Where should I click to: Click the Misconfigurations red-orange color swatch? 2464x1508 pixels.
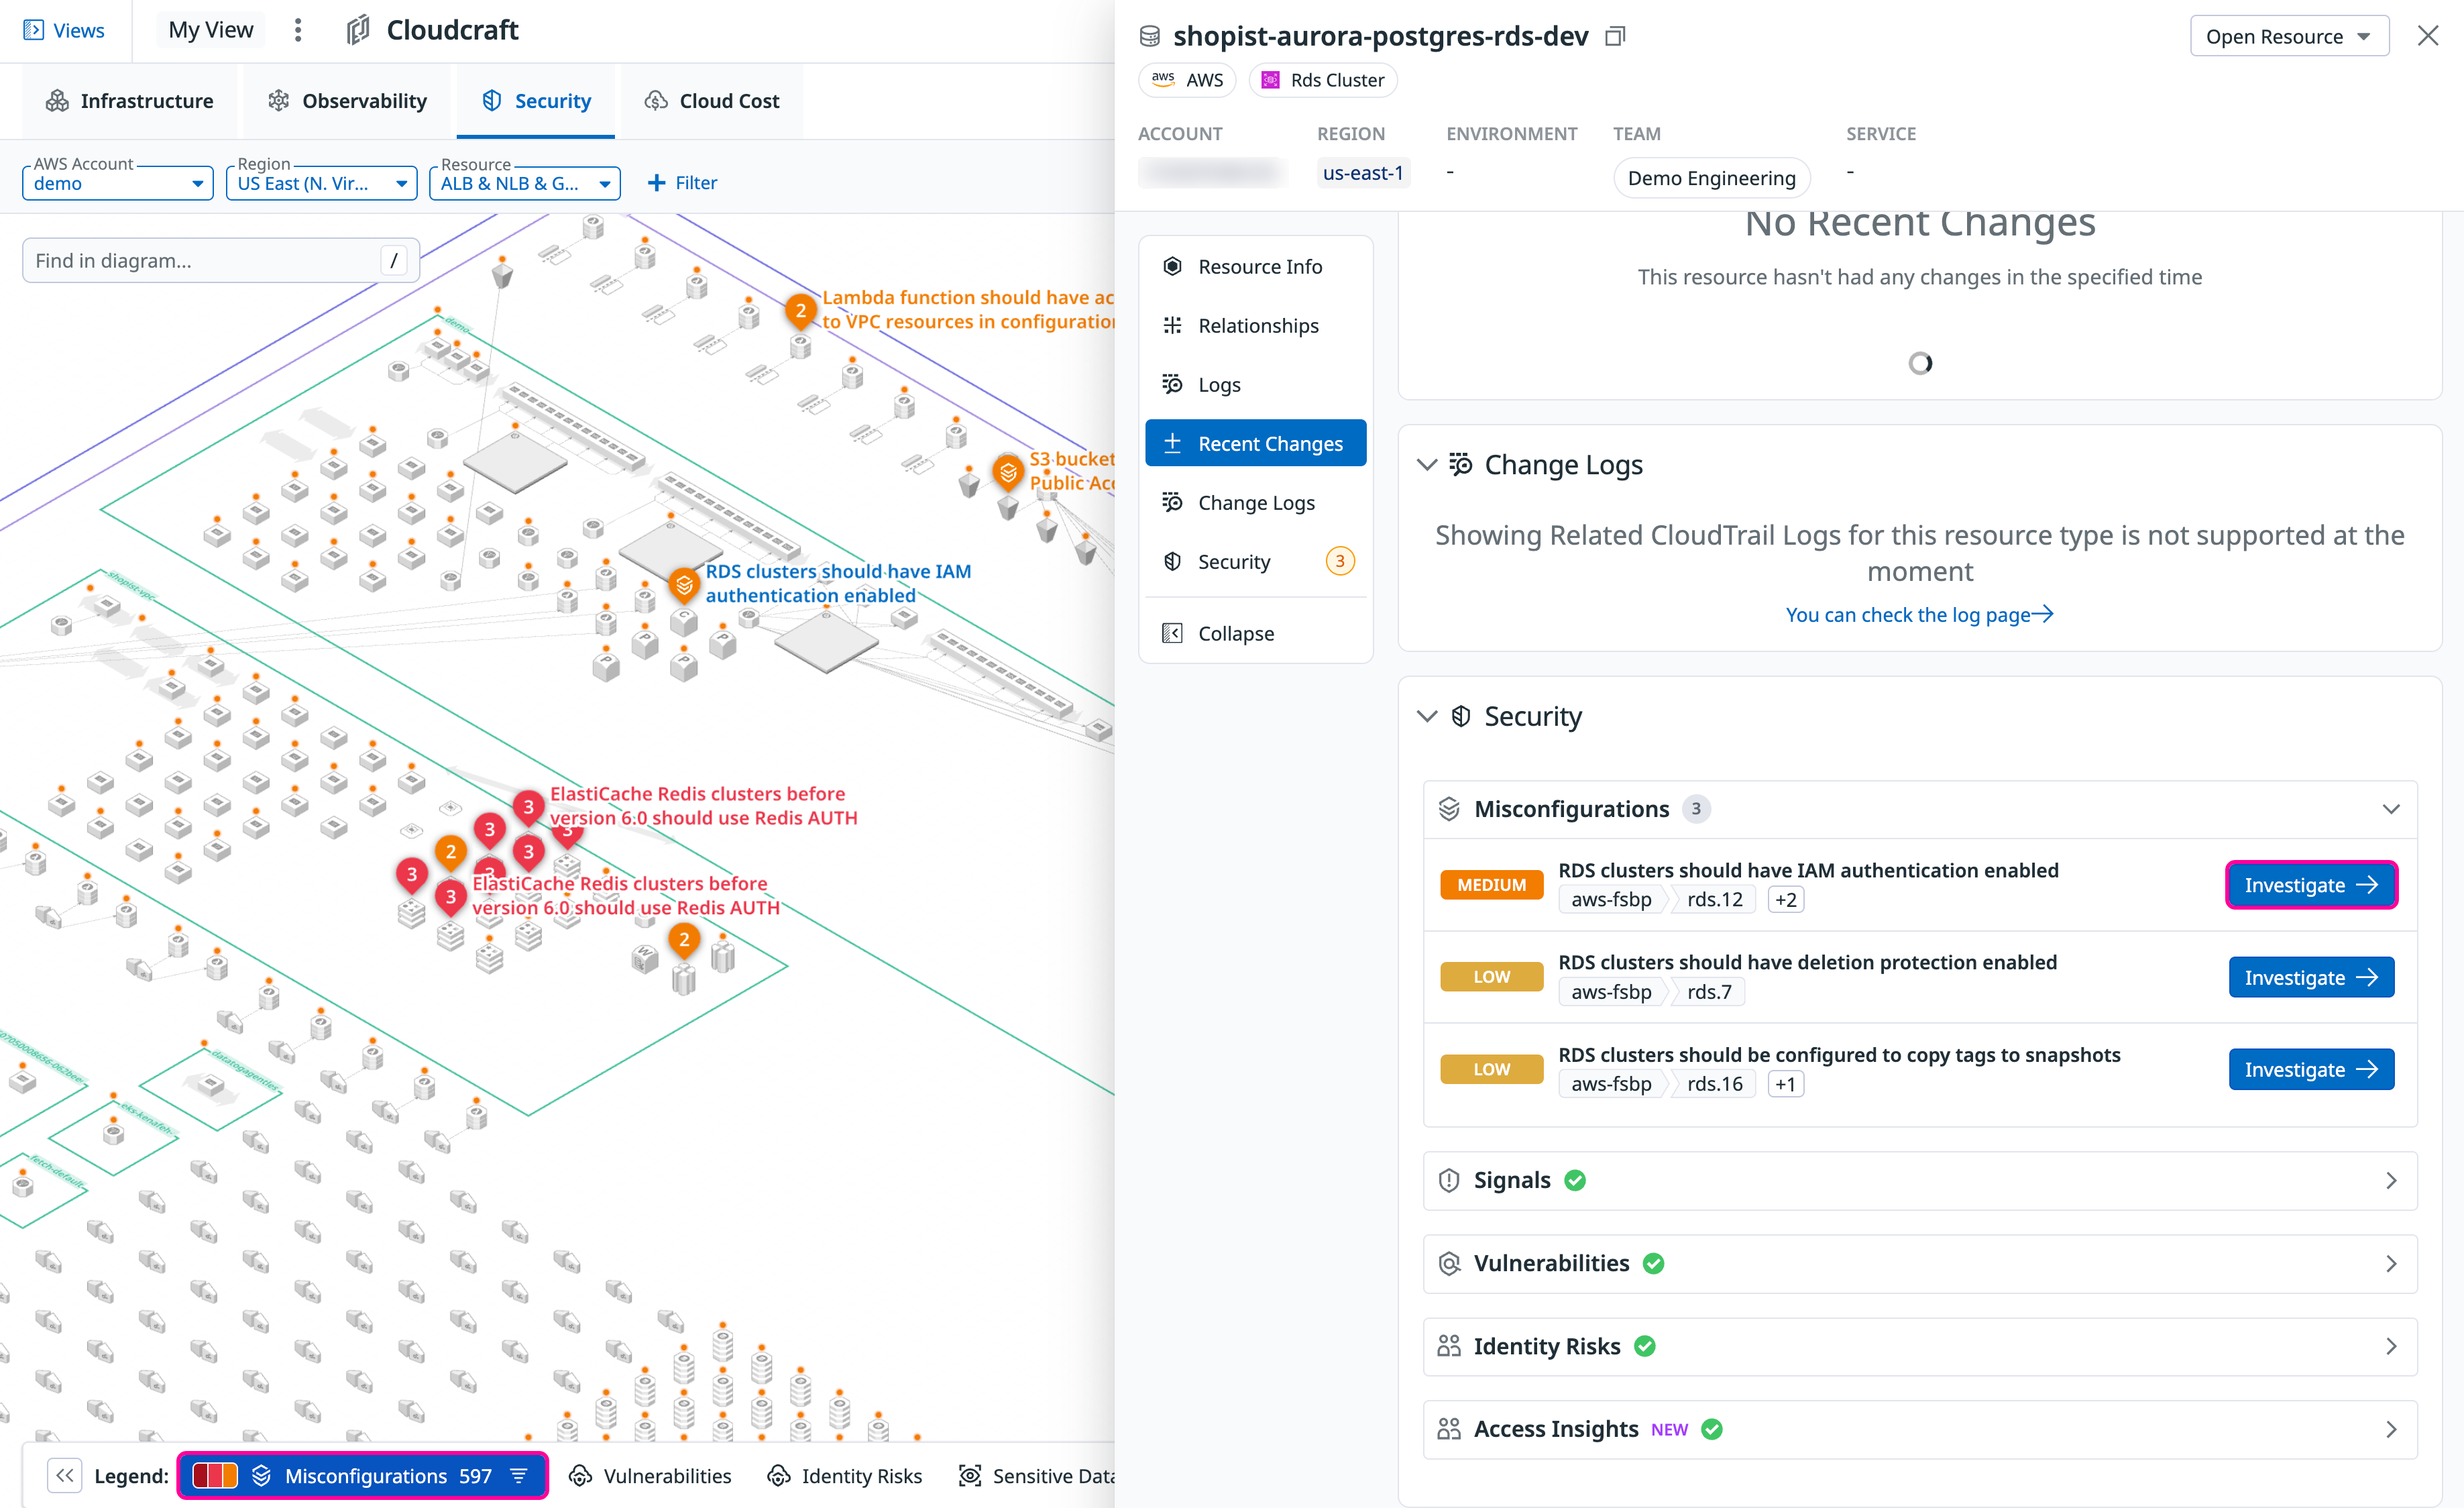point(214,1475)
